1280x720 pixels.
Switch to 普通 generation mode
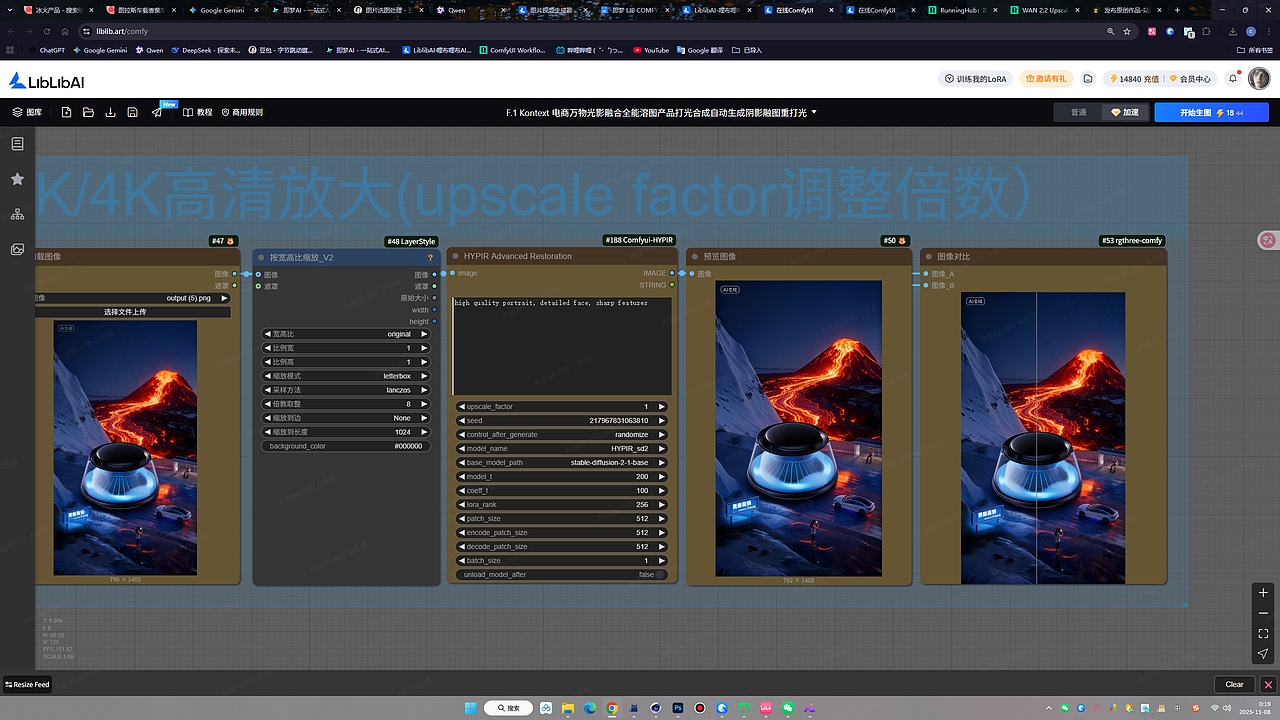point(1078,113)
